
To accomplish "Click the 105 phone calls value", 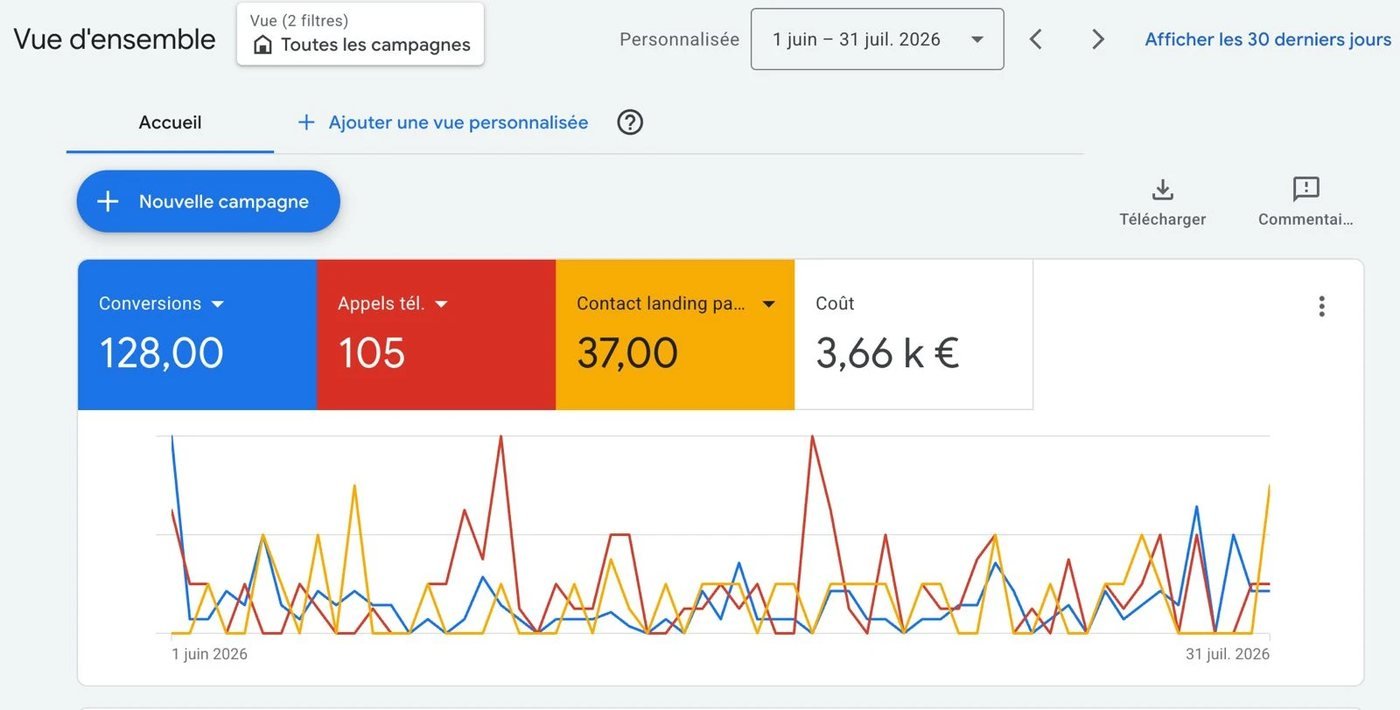I will point(371,353).
